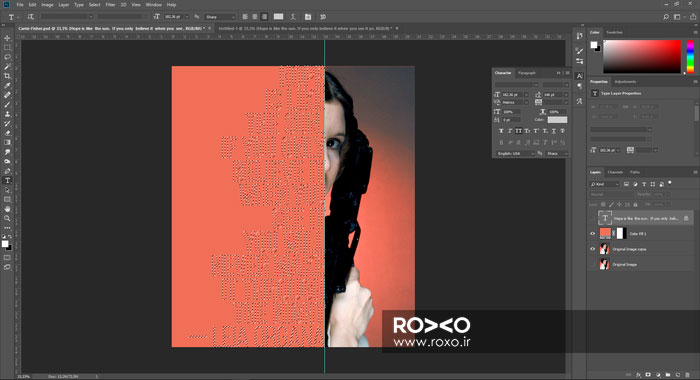Select the Eyedropper tool
Viewport: 700px width, 380px height.
pos(7,85)
